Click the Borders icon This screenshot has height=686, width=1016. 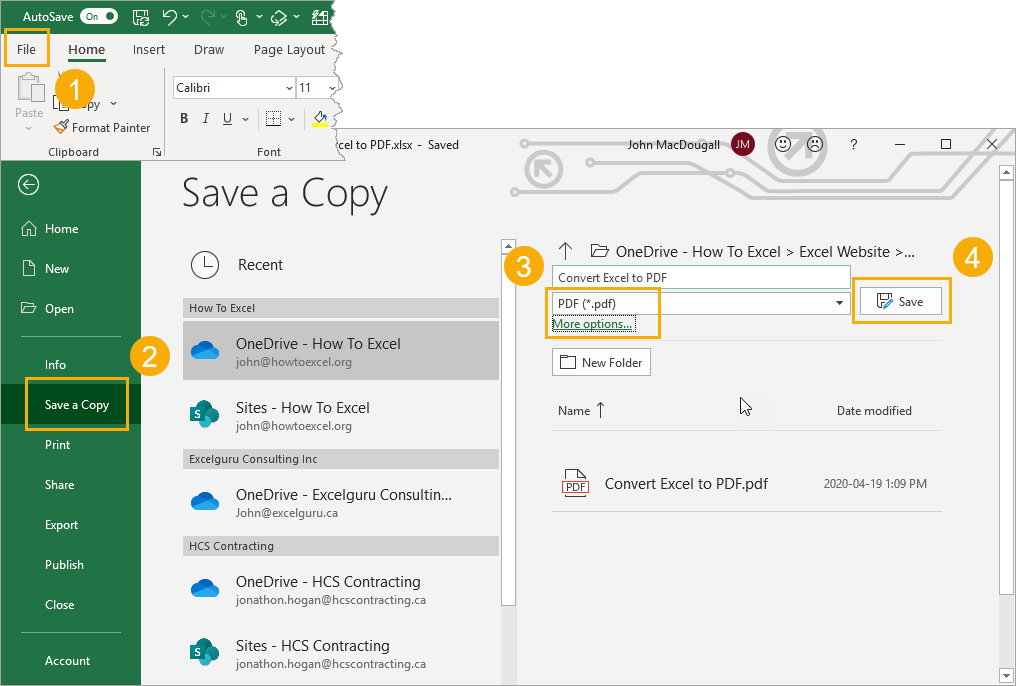(x=273, y=119)
